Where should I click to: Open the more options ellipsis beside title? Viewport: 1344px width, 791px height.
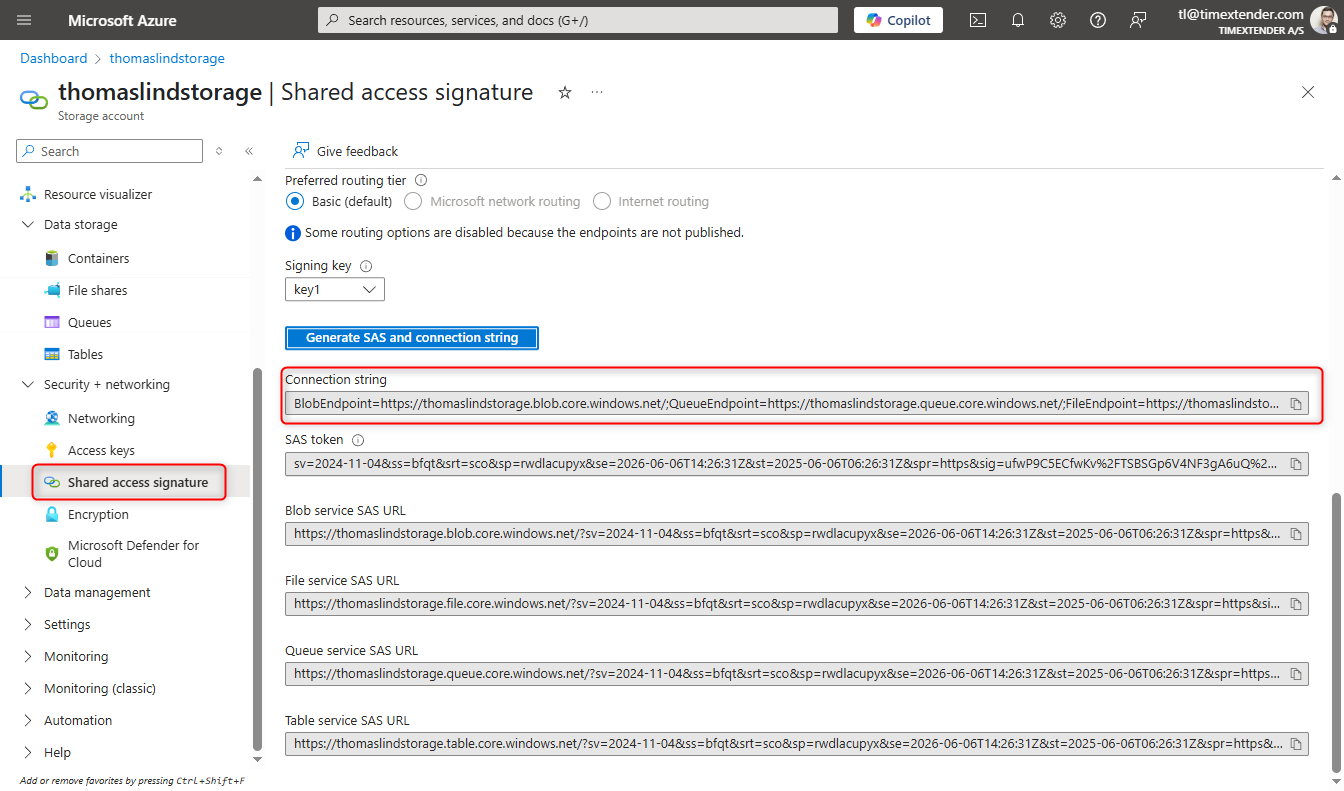pos(597,92)
